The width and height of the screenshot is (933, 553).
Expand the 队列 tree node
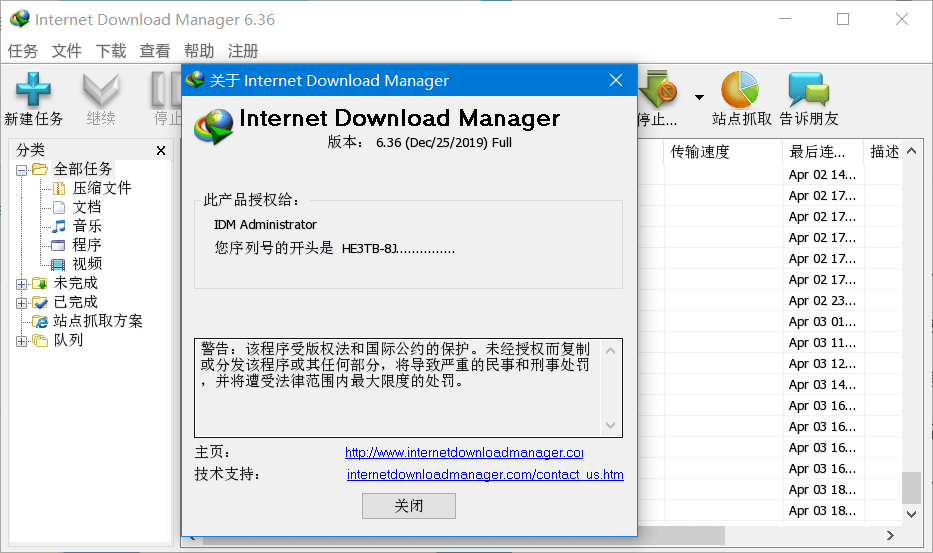(21, 341)
